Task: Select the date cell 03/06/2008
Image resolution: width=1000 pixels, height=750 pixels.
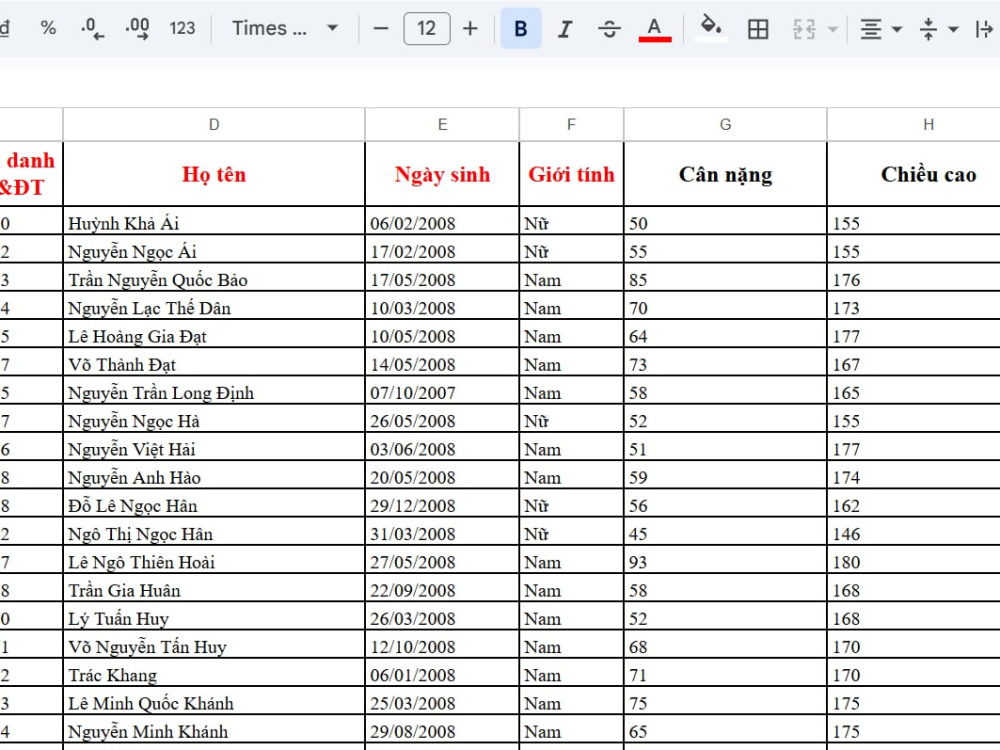Action: [x=442, y=446]
